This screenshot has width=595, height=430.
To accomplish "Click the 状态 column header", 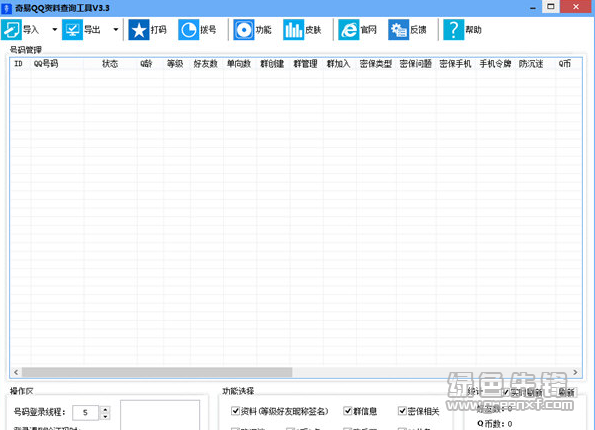I will pos(110,64).
